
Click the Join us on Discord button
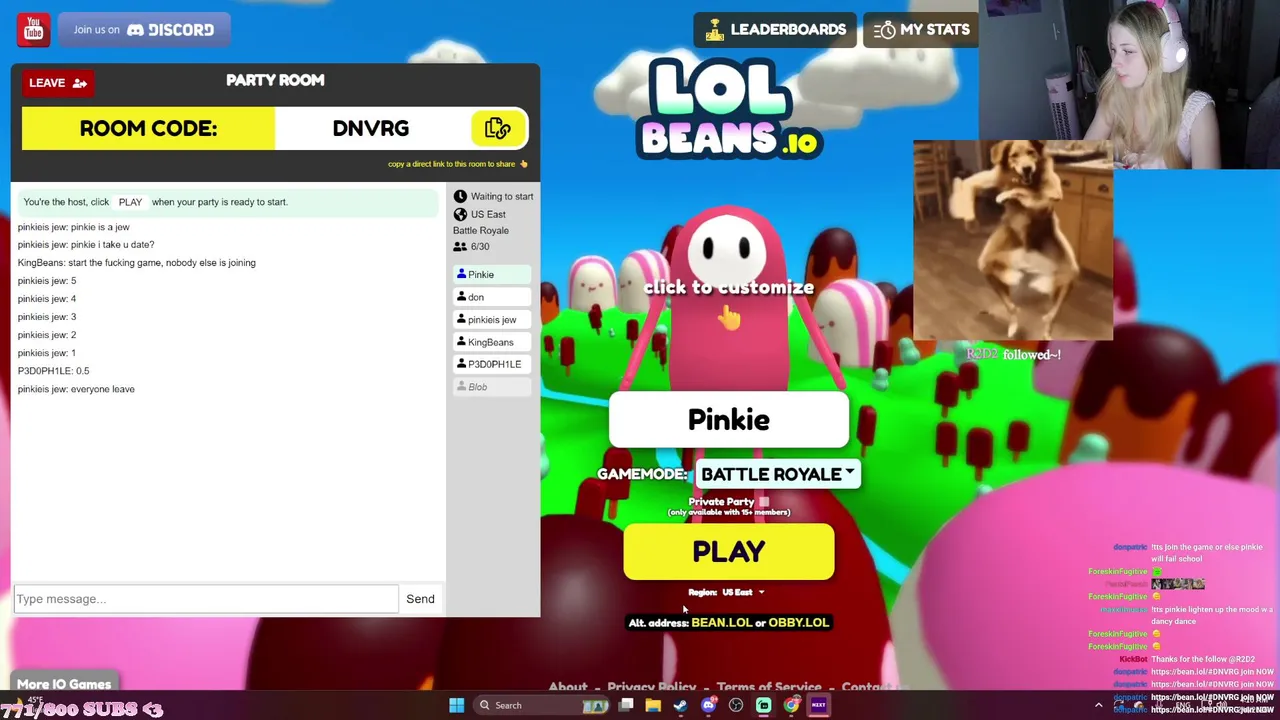pyautogui.click(x=144, y=29)
